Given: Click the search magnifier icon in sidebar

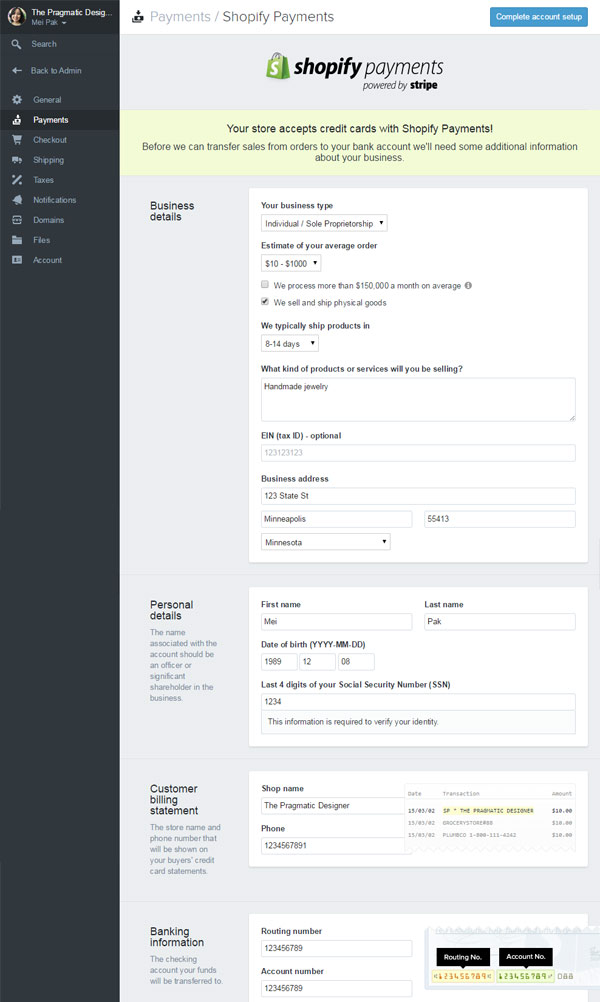Looking at the screenshot, I should coord(17,44).
